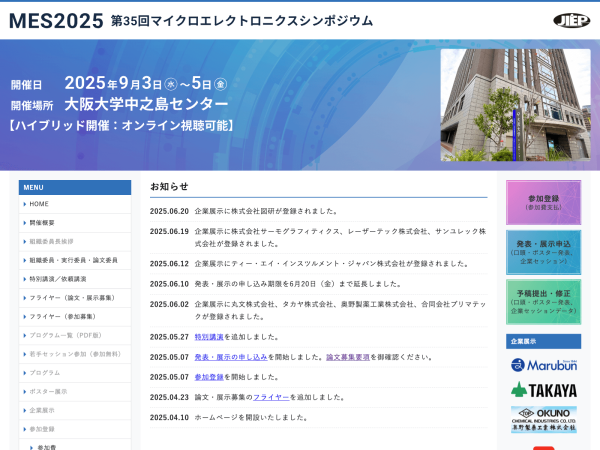Viewport: 600px width, 450px height.
Task: Click the MES2025 site title
Action: [x=56, y=21]
